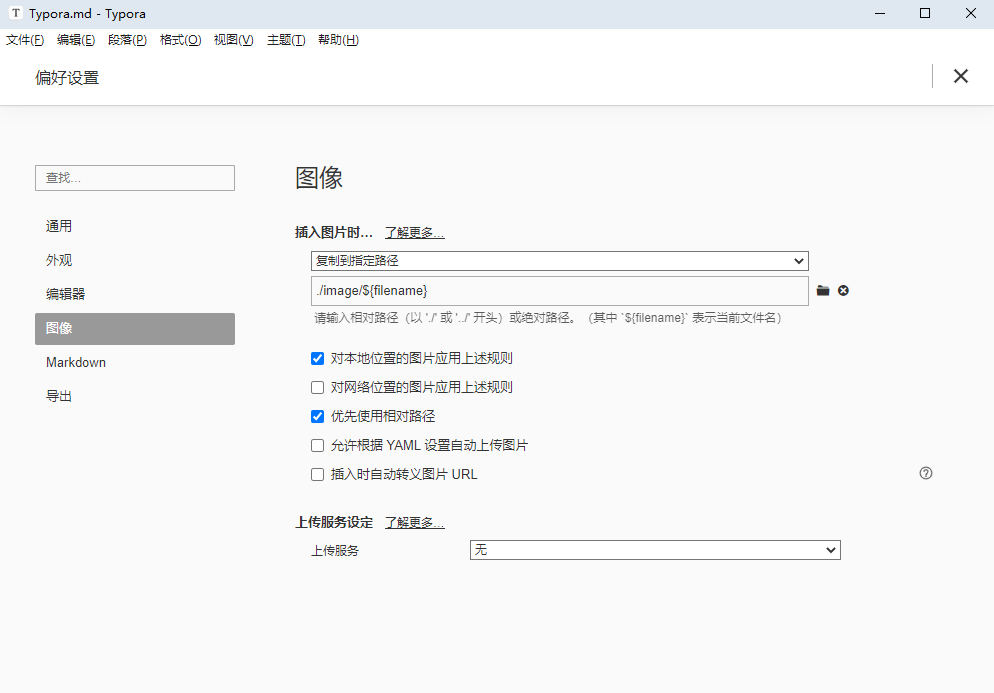Click the 查找 search input field
994x693 pixels.
135,178
